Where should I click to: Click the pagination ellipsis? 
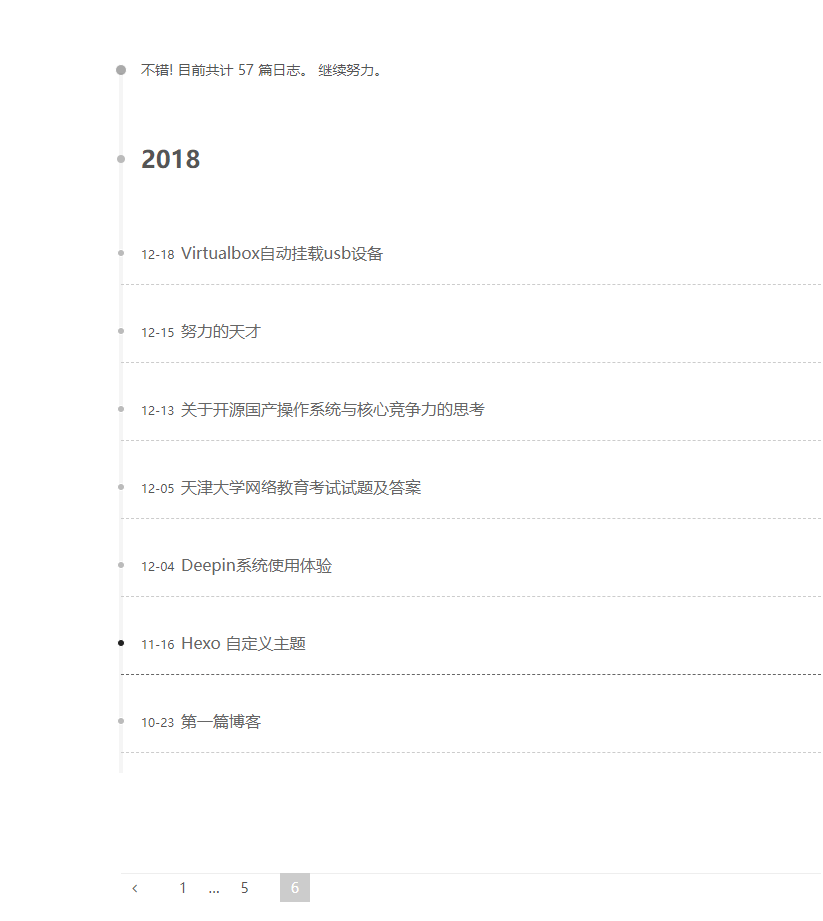click(x=214, y=888)
